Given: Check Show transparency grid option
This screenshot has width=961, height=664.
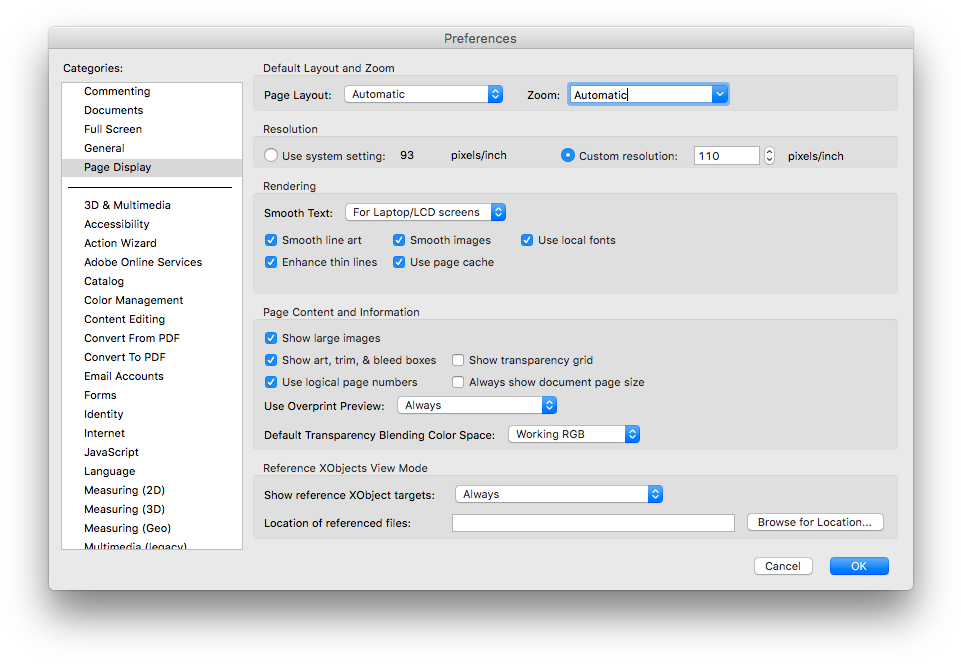Looking at the screenshot, I should tap(458, 360).
